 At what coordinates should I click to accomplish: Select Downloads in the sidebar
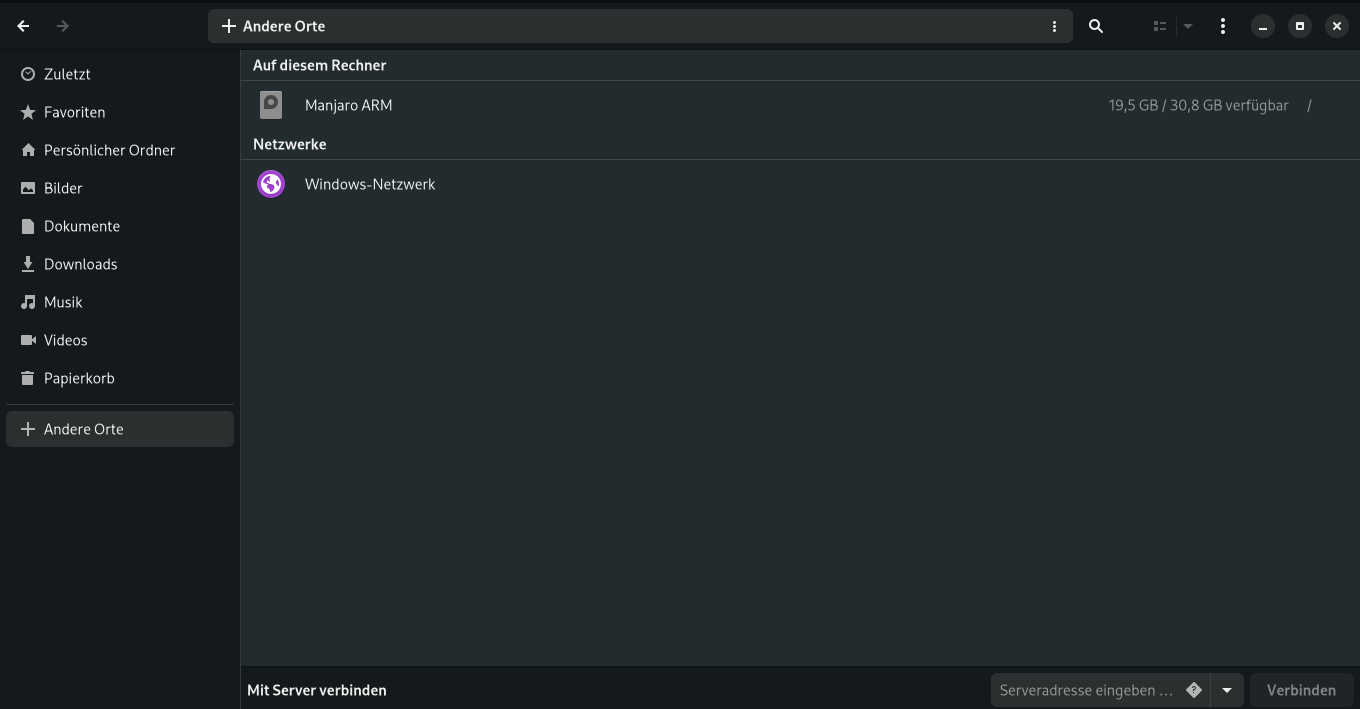point(80,264)
